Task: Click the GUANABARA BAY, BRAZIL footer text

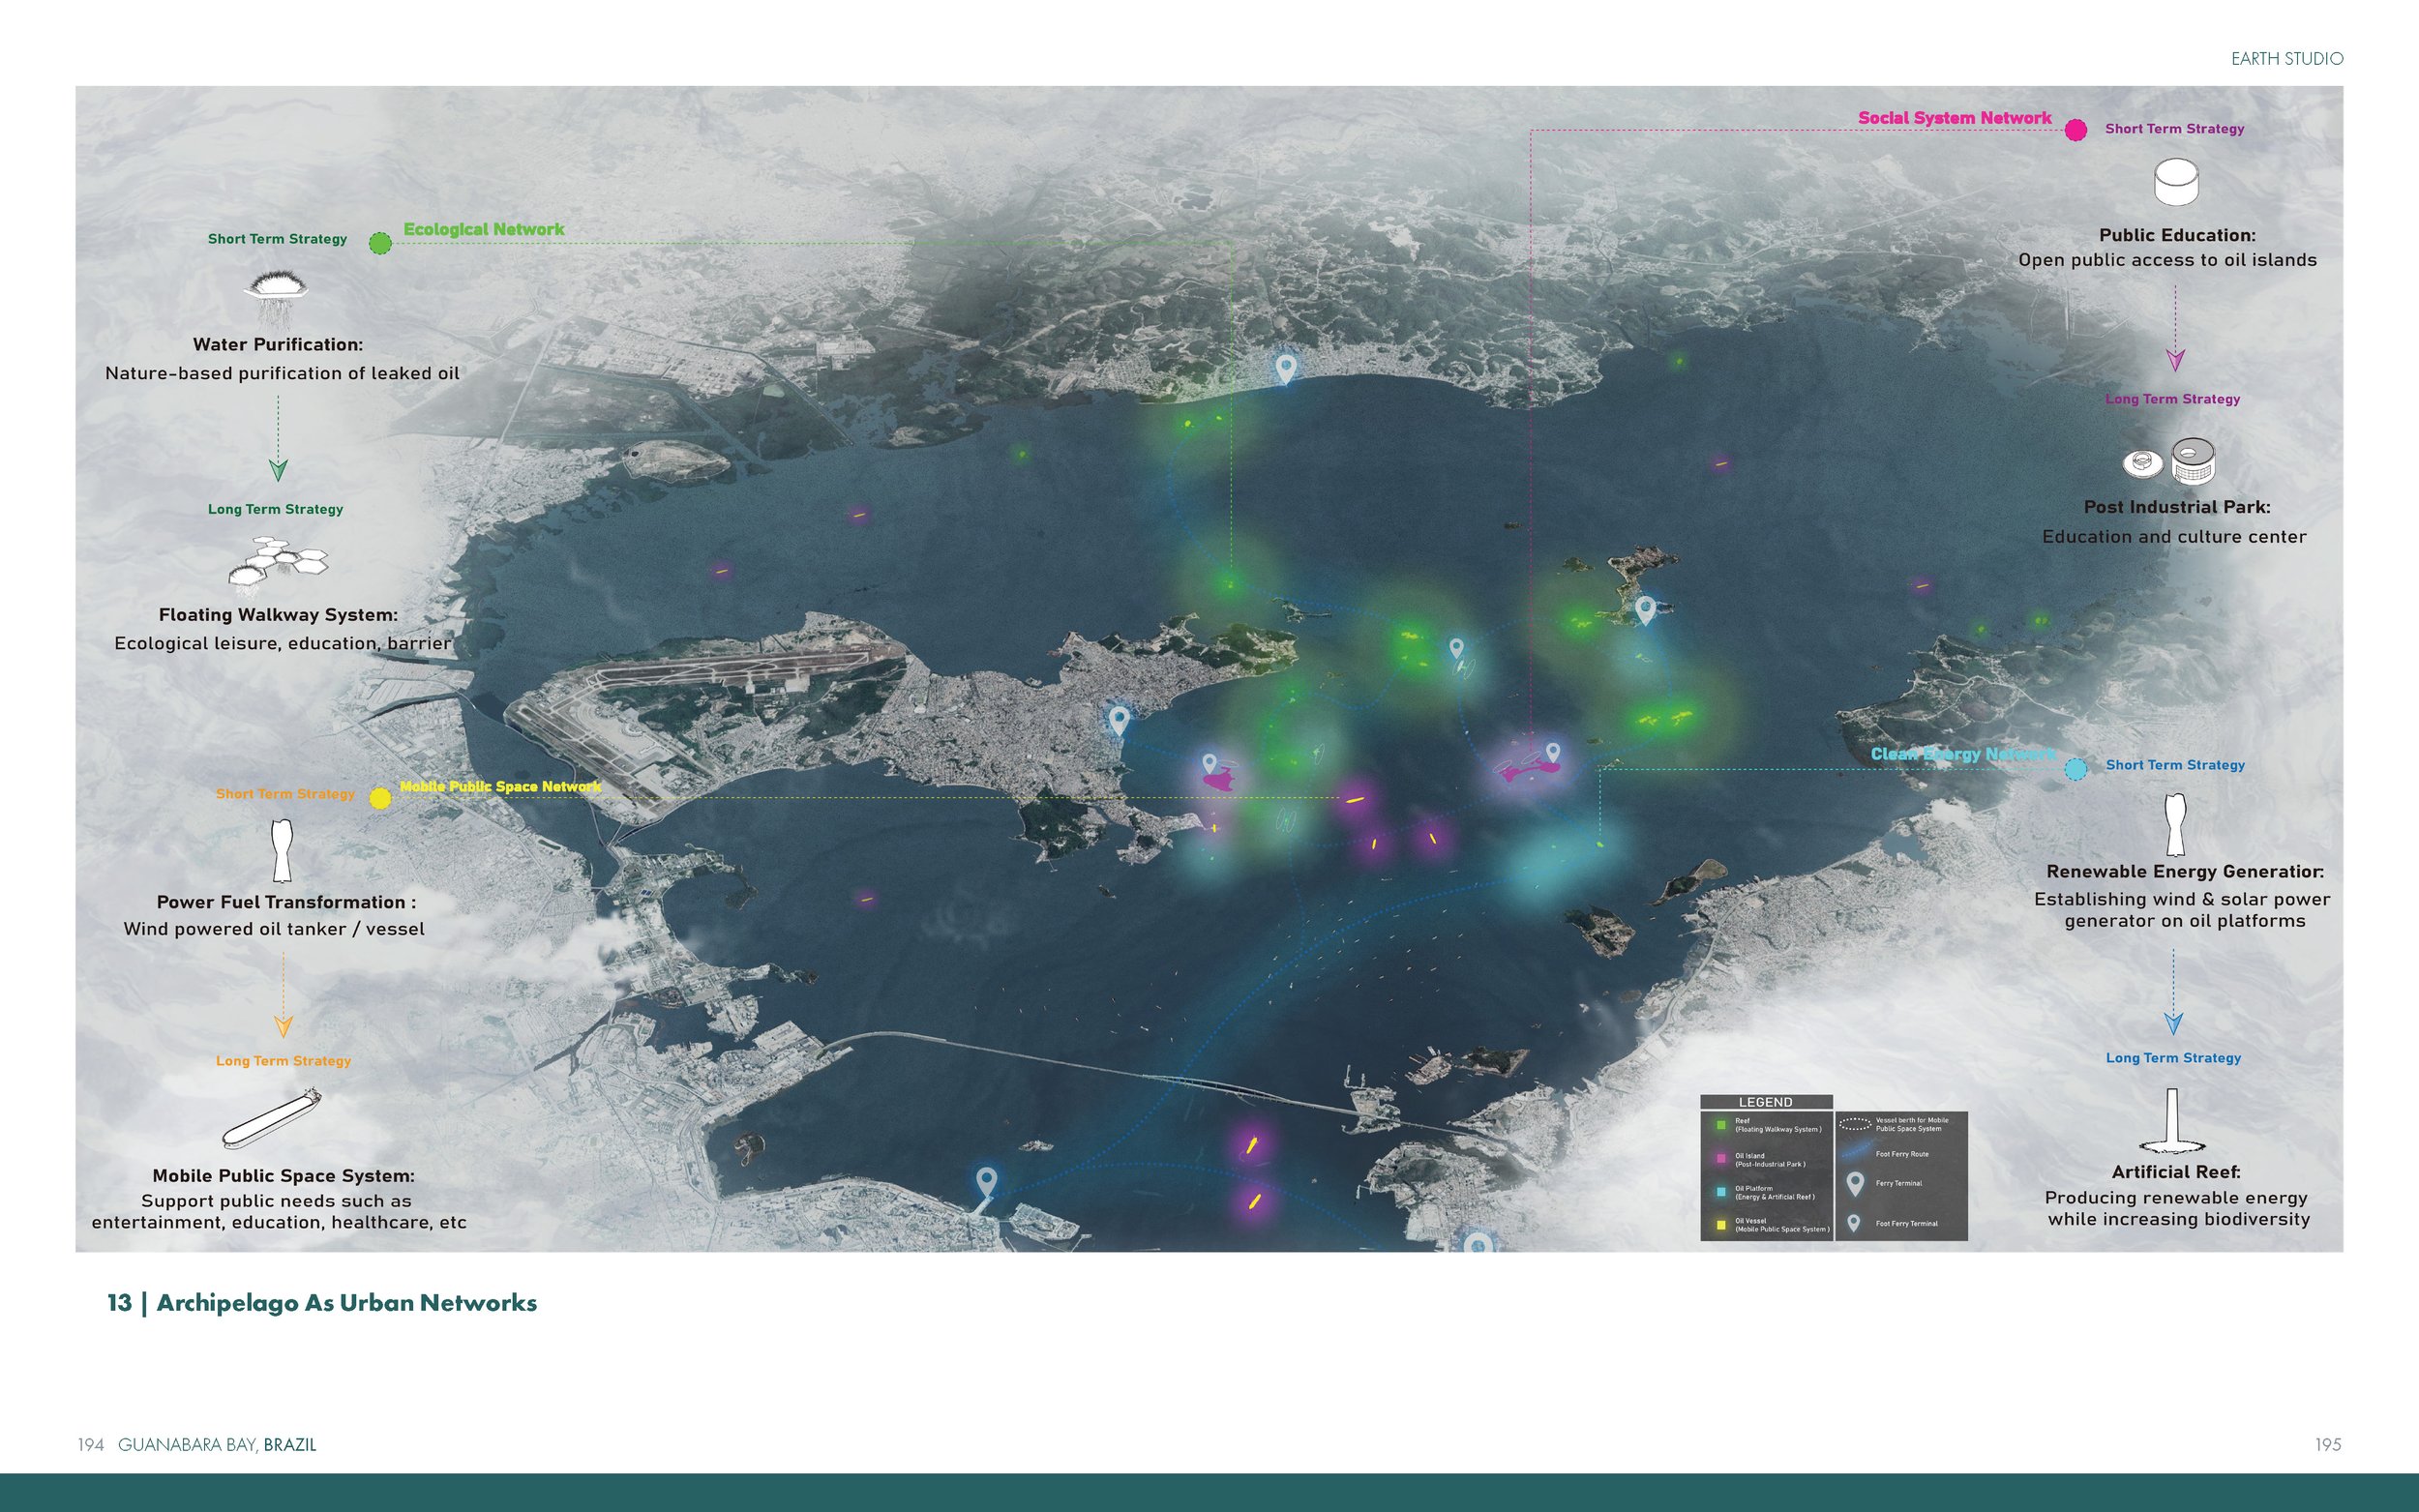Action: coord(216,1444)
